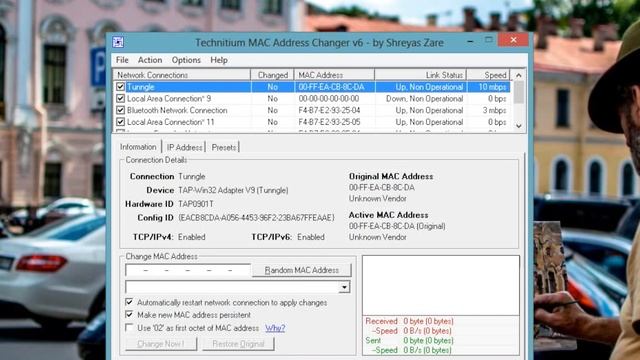
Task: Toggle checkbox for Bluetooth Network Connection
Action: click(x=120, y=110)
